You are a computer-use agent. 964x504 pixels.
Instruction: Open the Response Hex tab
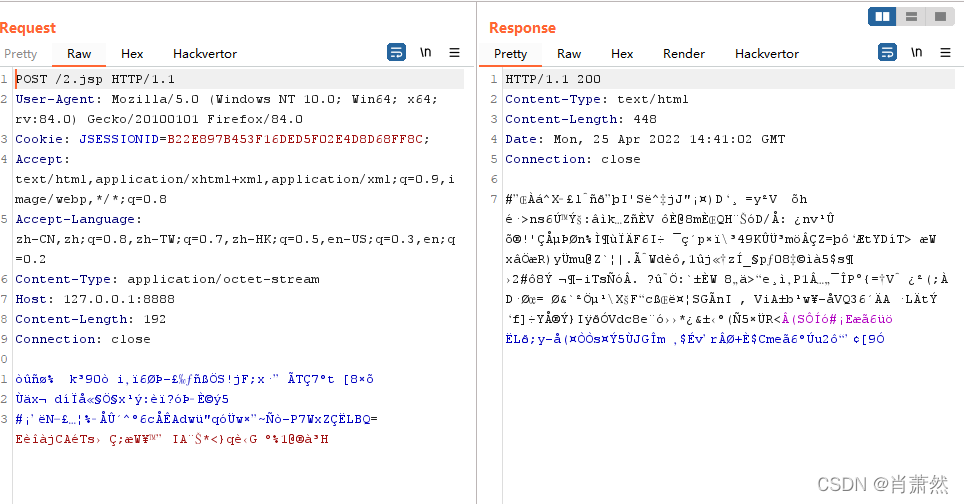click(x=622, y=54)
